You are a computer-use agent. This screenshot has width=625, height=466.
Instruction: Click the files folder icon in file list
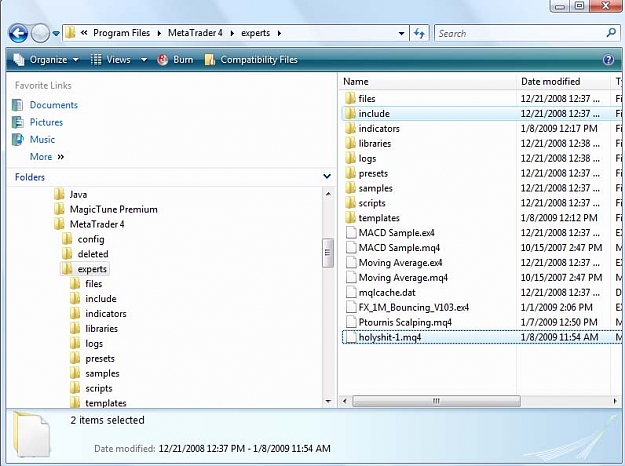(350, 98)
